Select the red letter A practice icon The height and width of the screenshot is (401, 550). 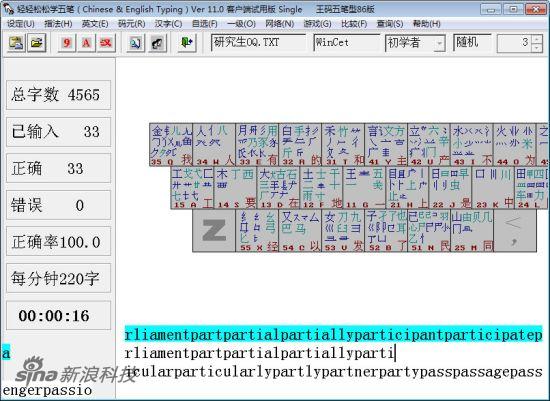click(x=86, y=43)
